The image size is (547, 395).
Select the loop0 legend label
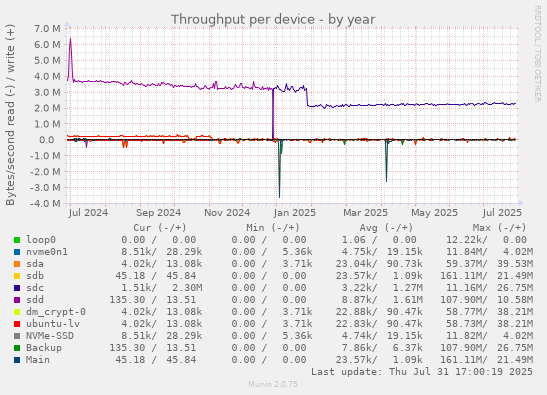41,240
